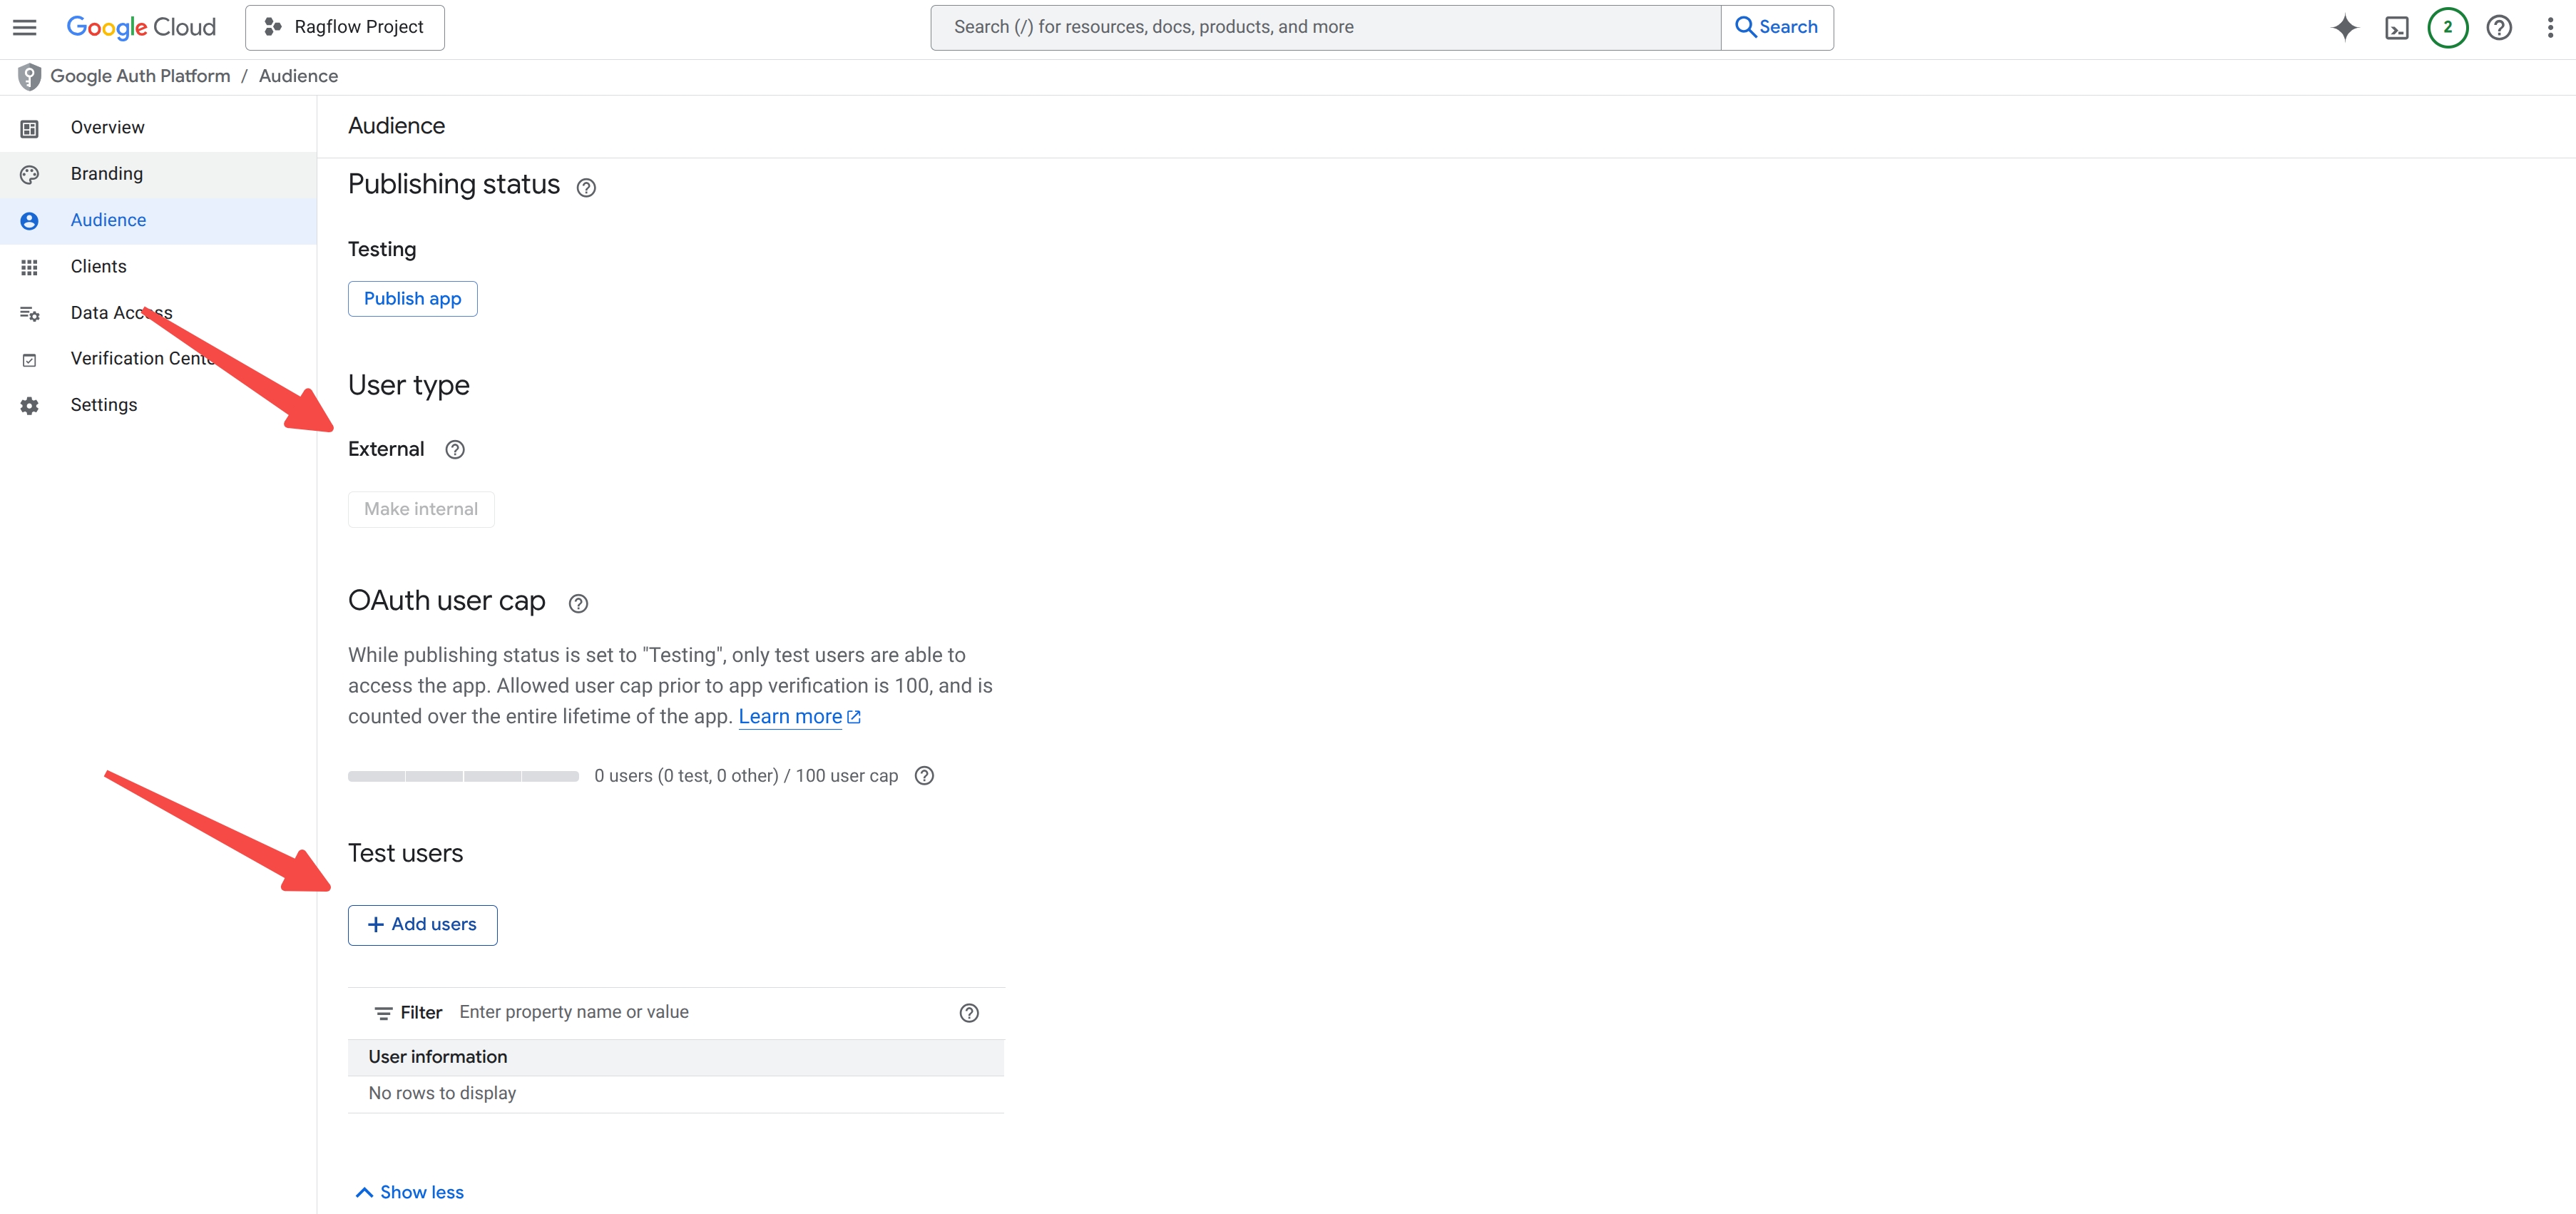Image resolution: width=2576 pixels, height=1214 pixels.
Task: Open the main navigation hamburger menu
Action: point(25,27)
